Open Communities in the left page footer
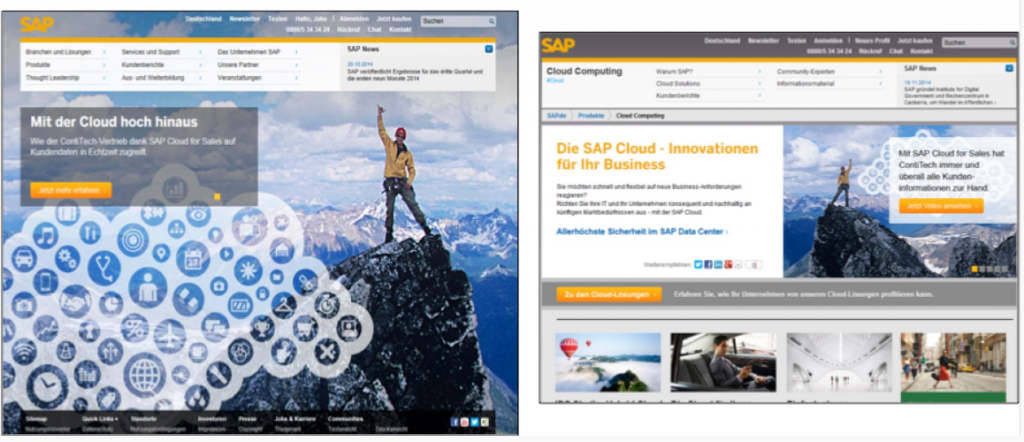The width and height of the screenshot is (1024, 442). click(x=345, y=419)
